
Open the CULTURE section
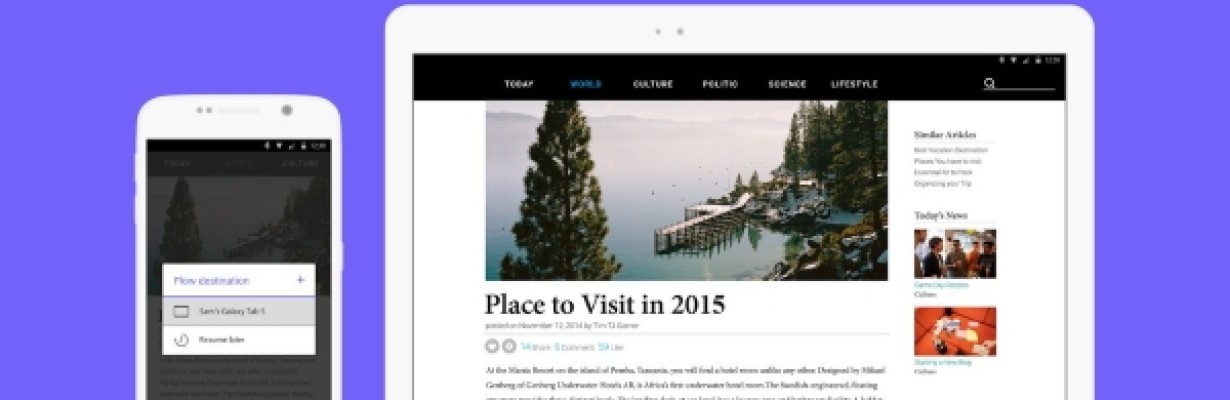click(653, 84)
